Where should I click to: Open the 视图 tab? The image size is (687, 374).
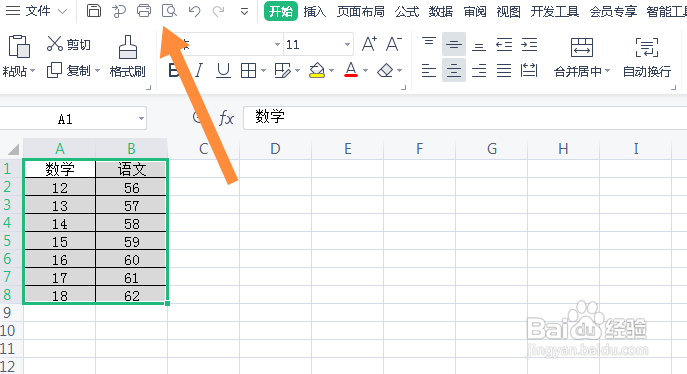(508, 11)
